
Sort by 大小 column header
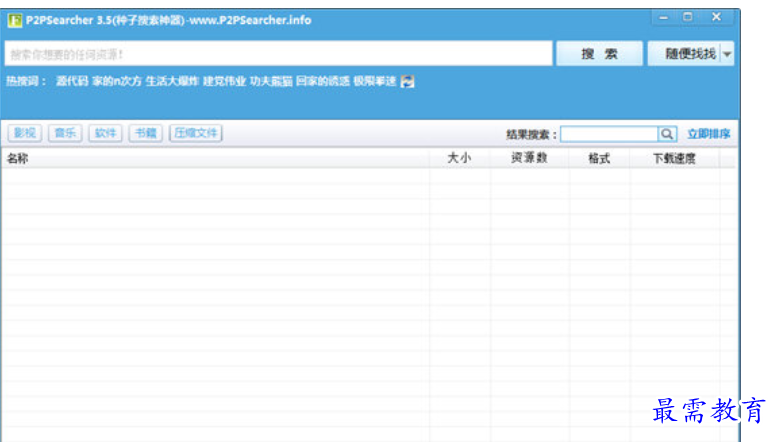(x=459, y=158)
